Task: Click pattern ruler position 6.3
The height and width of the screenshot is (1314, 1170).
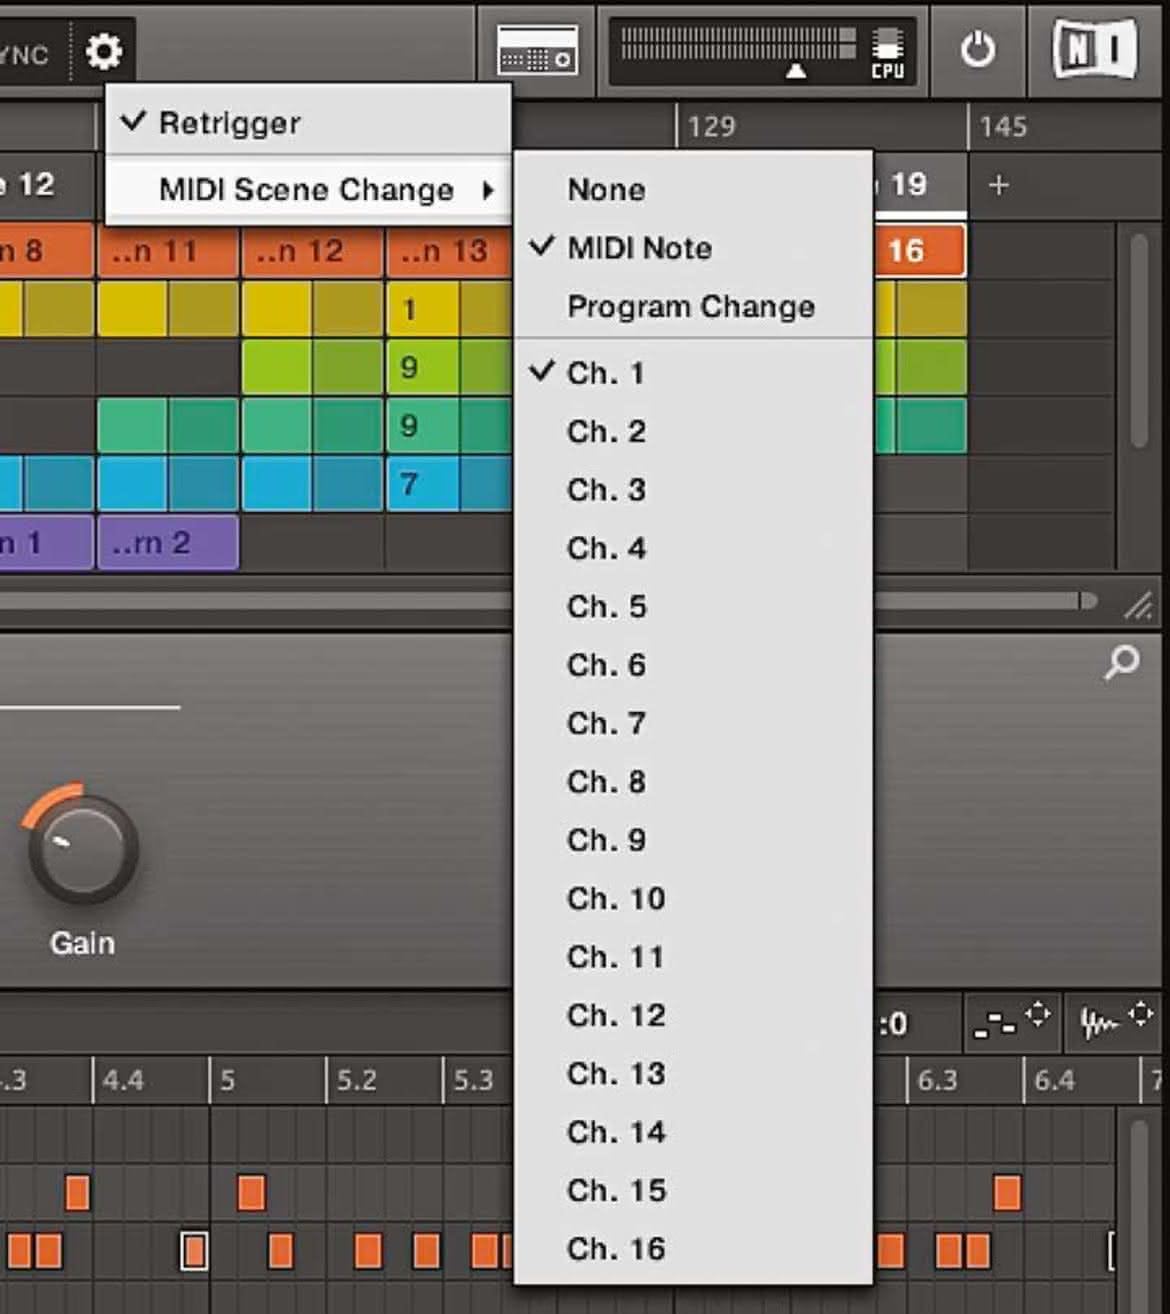Action: pyautogui.click(x=937, y=1080)
